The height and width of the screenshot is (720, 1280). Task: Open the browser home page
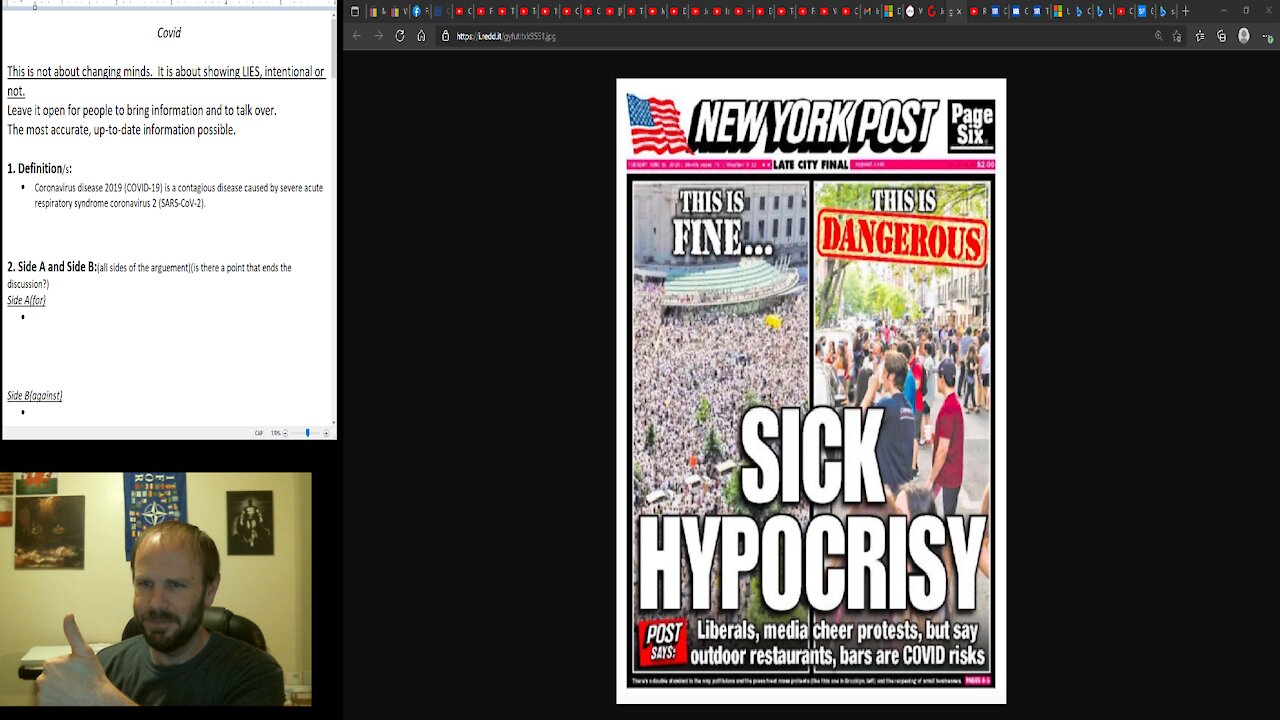point(421,36)
